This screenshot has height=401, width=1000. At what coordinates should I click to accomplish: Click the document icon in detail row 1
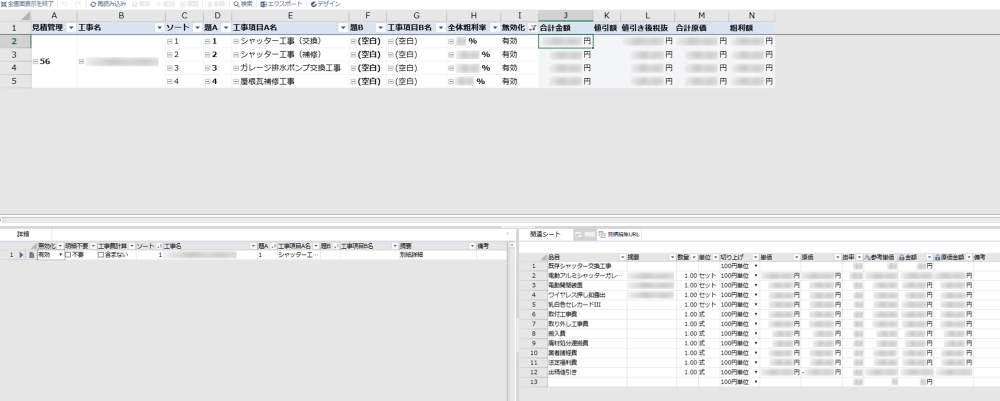pos(31,254)
